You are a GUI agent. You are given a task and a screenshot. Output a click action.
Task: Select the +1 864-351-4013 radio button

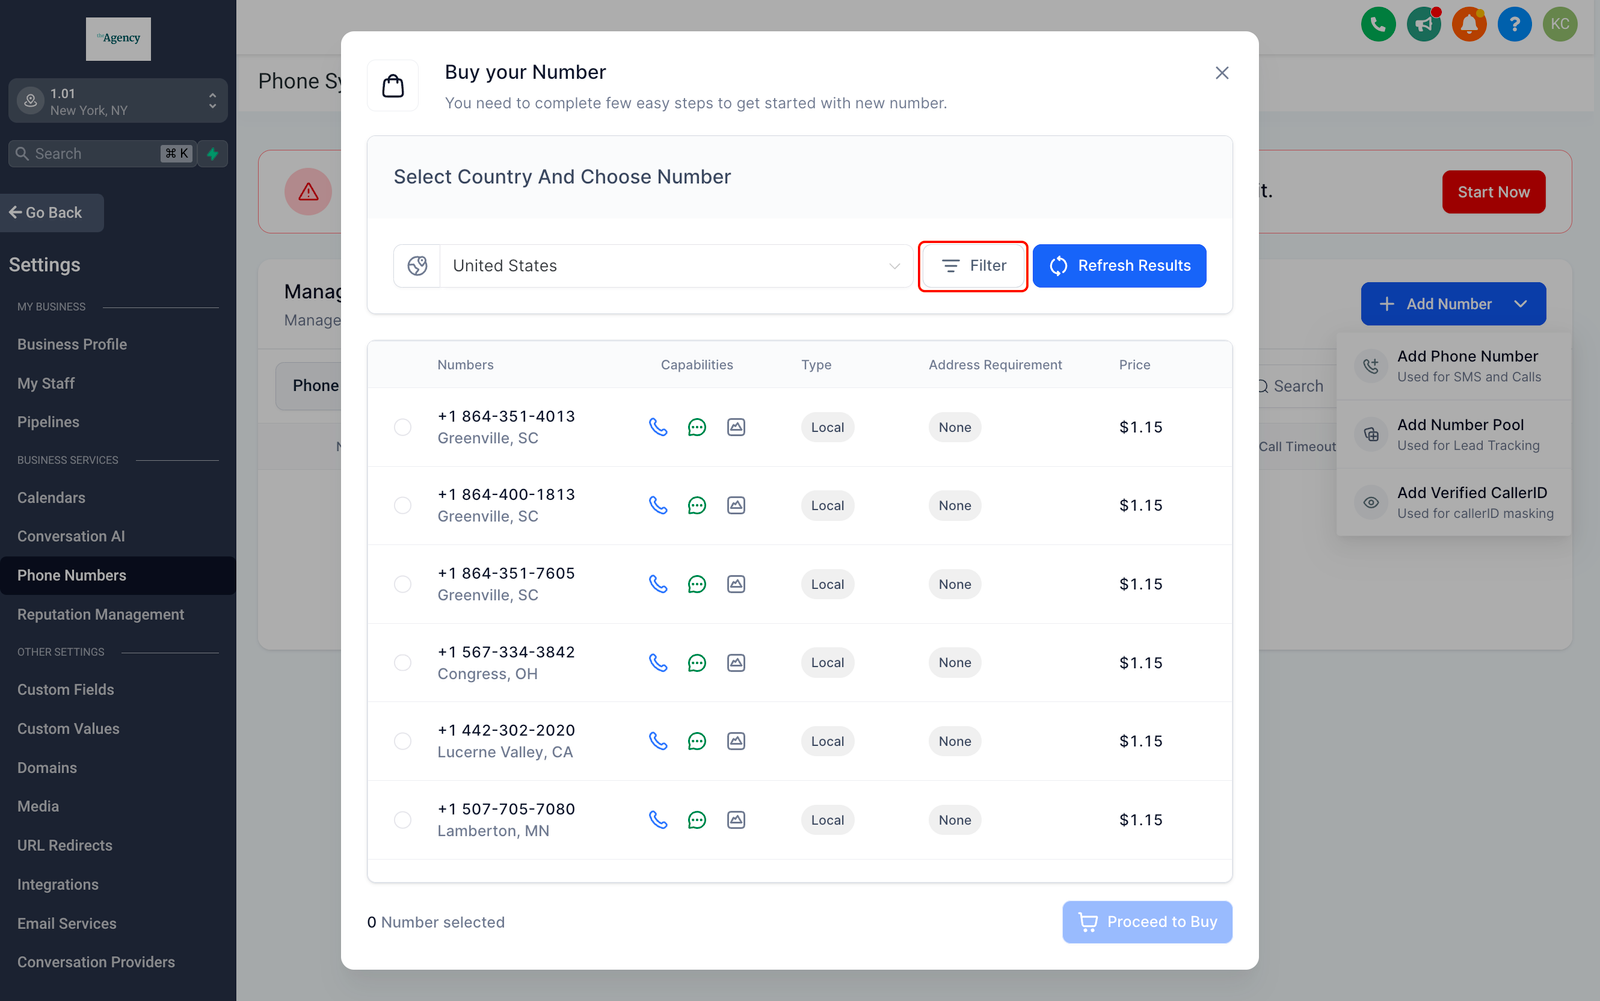coord(403,427)
